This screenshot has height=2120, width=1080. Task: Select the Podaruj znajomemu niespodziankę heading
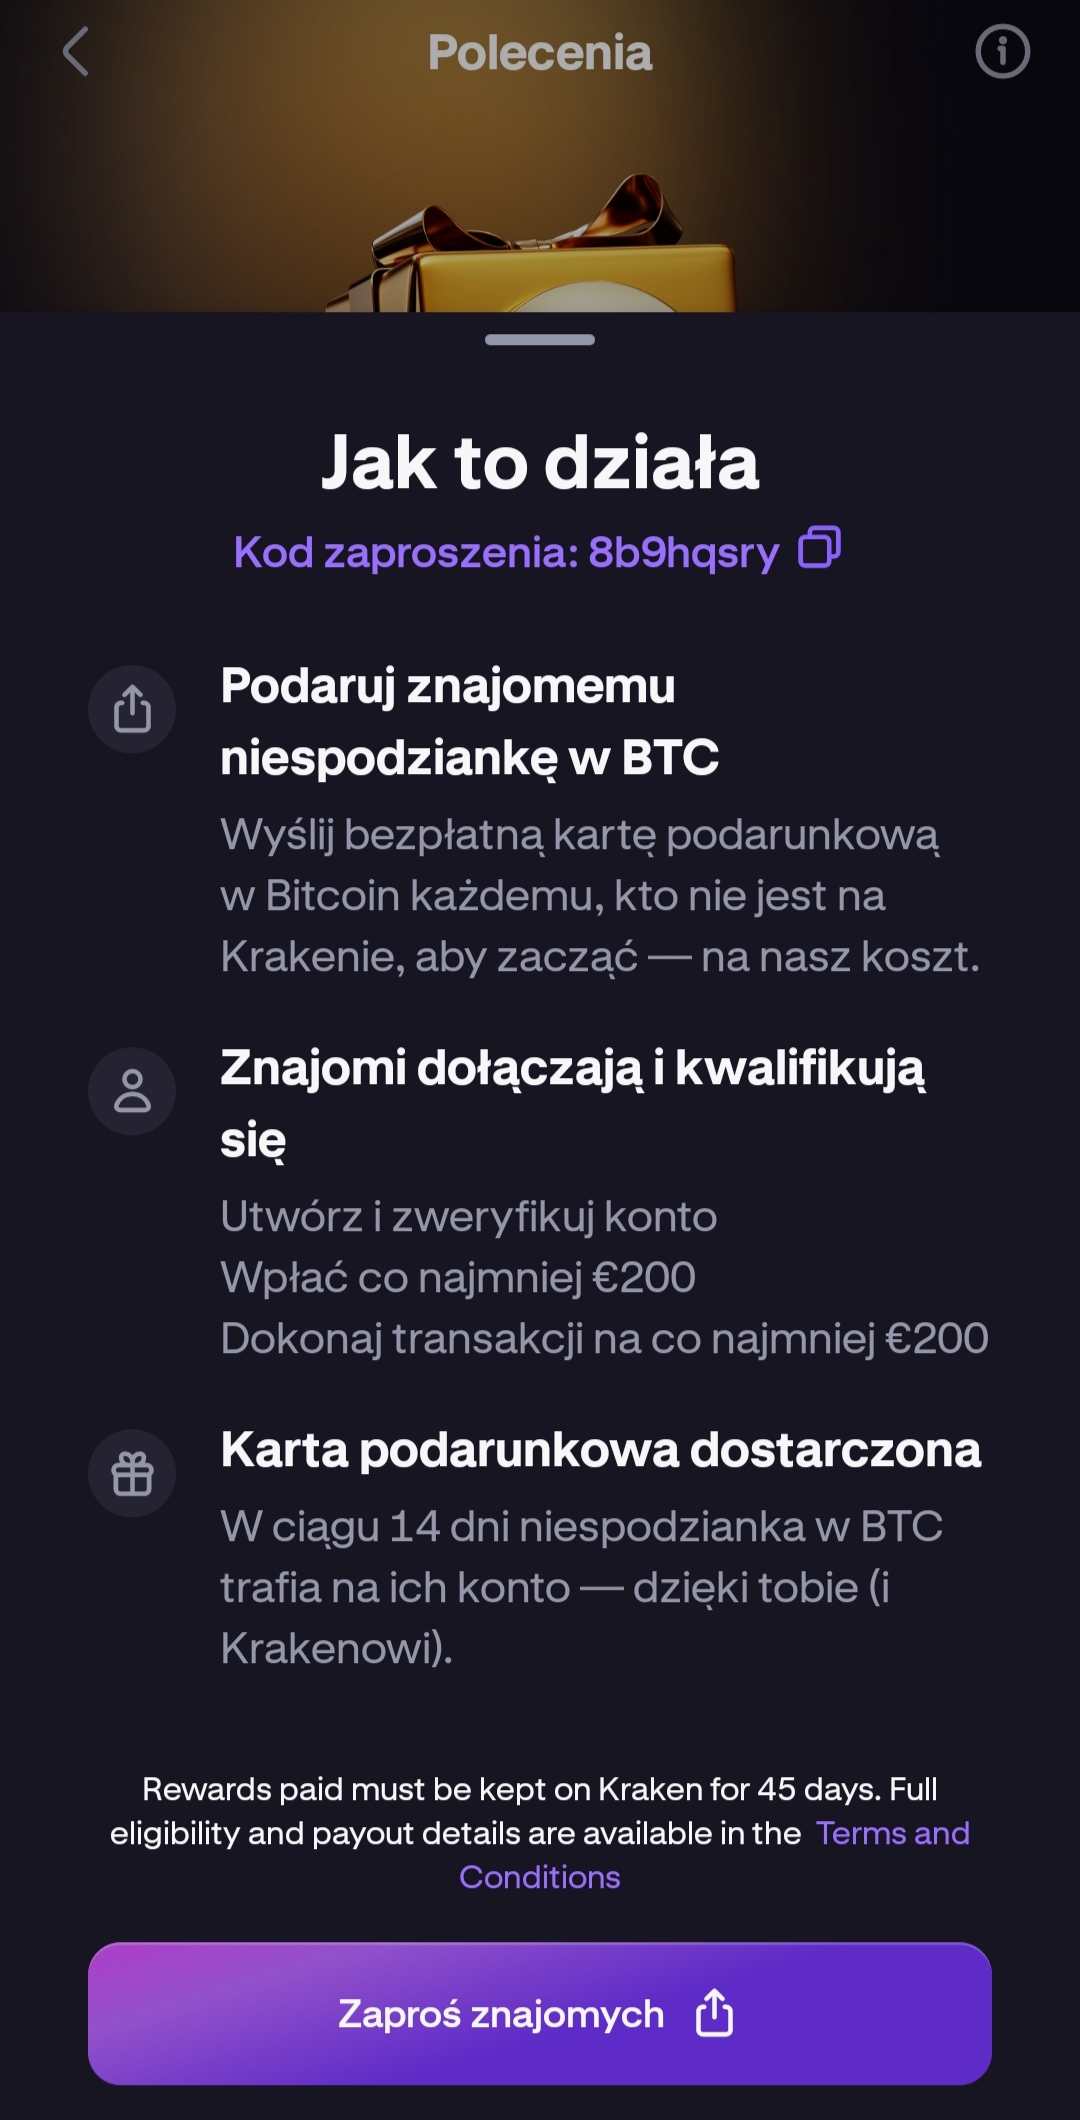tap(469, 721)
